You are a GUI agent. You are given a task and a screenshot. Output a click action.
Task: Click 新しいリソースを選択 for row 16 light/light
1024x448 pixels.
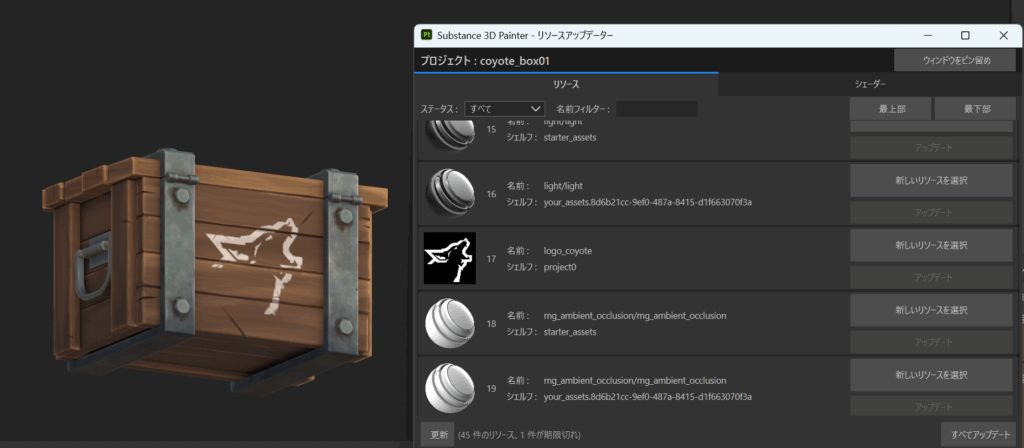pyautogui.click(x=931, y=180)
